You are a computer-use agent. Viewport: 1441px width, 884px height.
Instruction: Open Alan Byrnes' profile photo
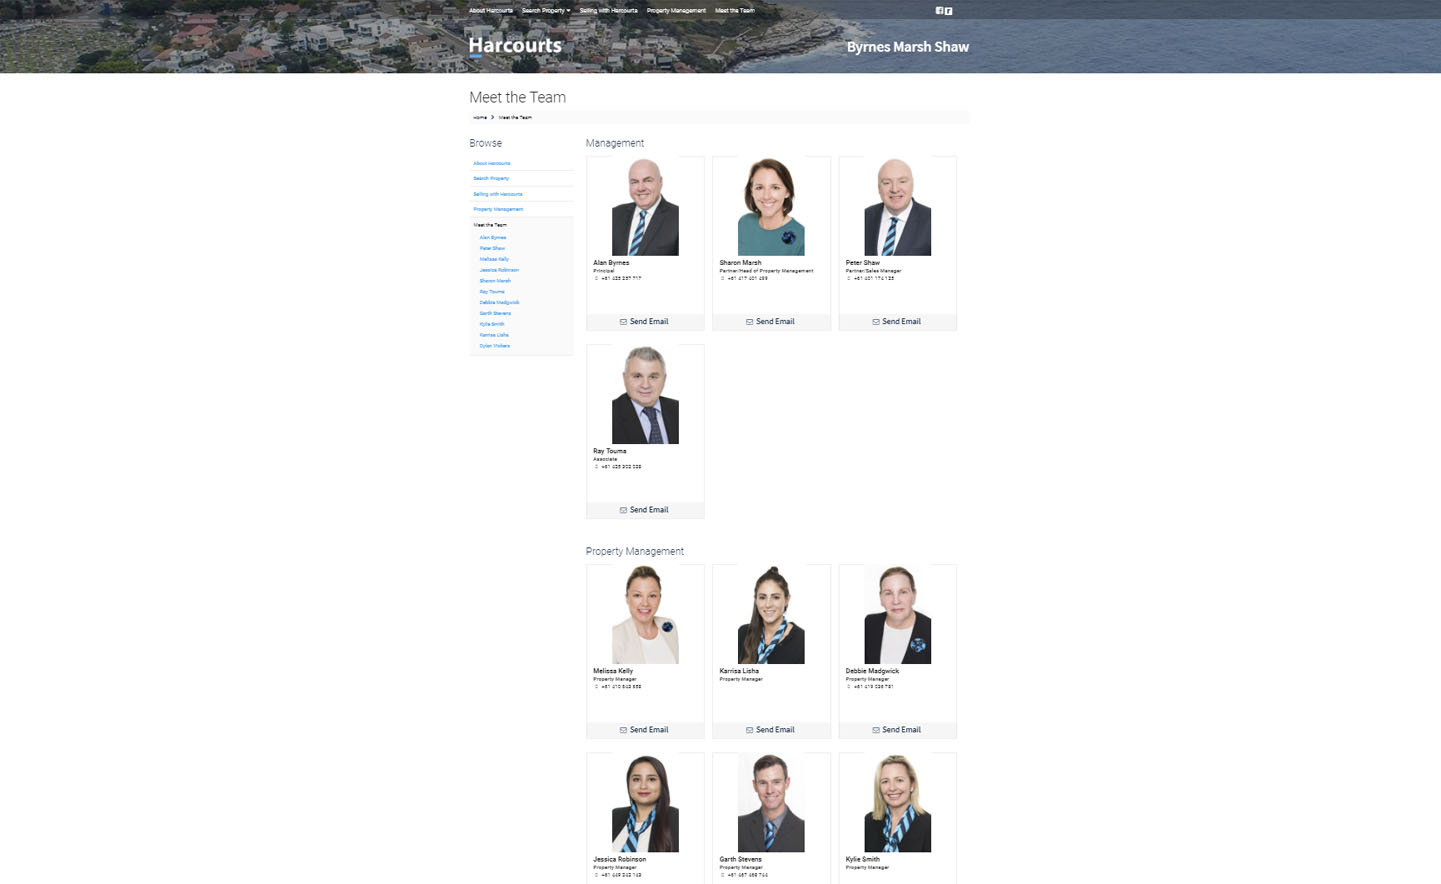645,206
